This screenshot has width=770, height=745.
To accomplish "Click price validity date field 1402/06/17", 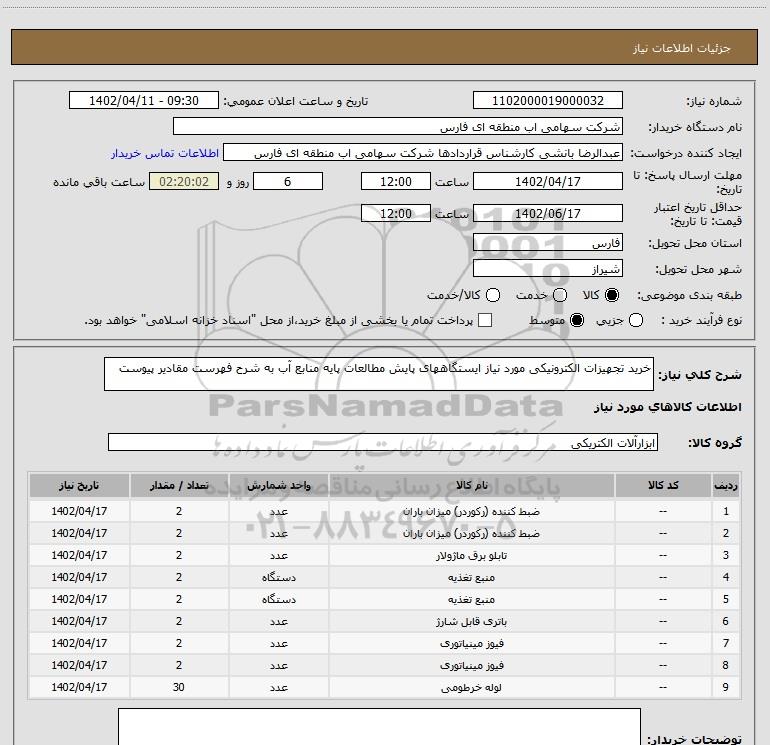I will (x=548, y=214).
